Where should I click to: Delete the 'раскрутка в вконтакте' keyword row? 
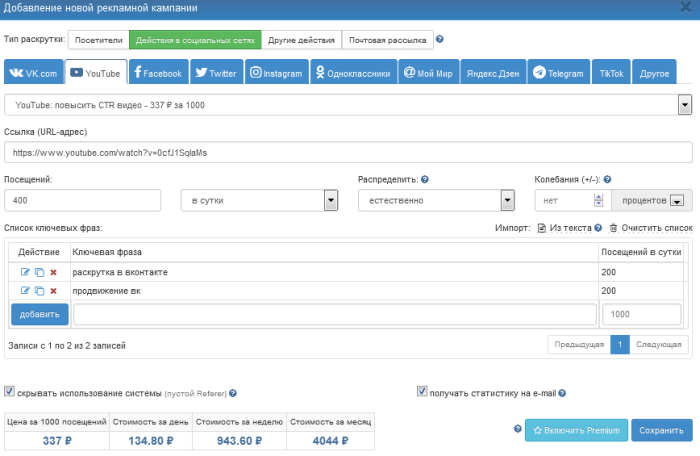(53, 272)
